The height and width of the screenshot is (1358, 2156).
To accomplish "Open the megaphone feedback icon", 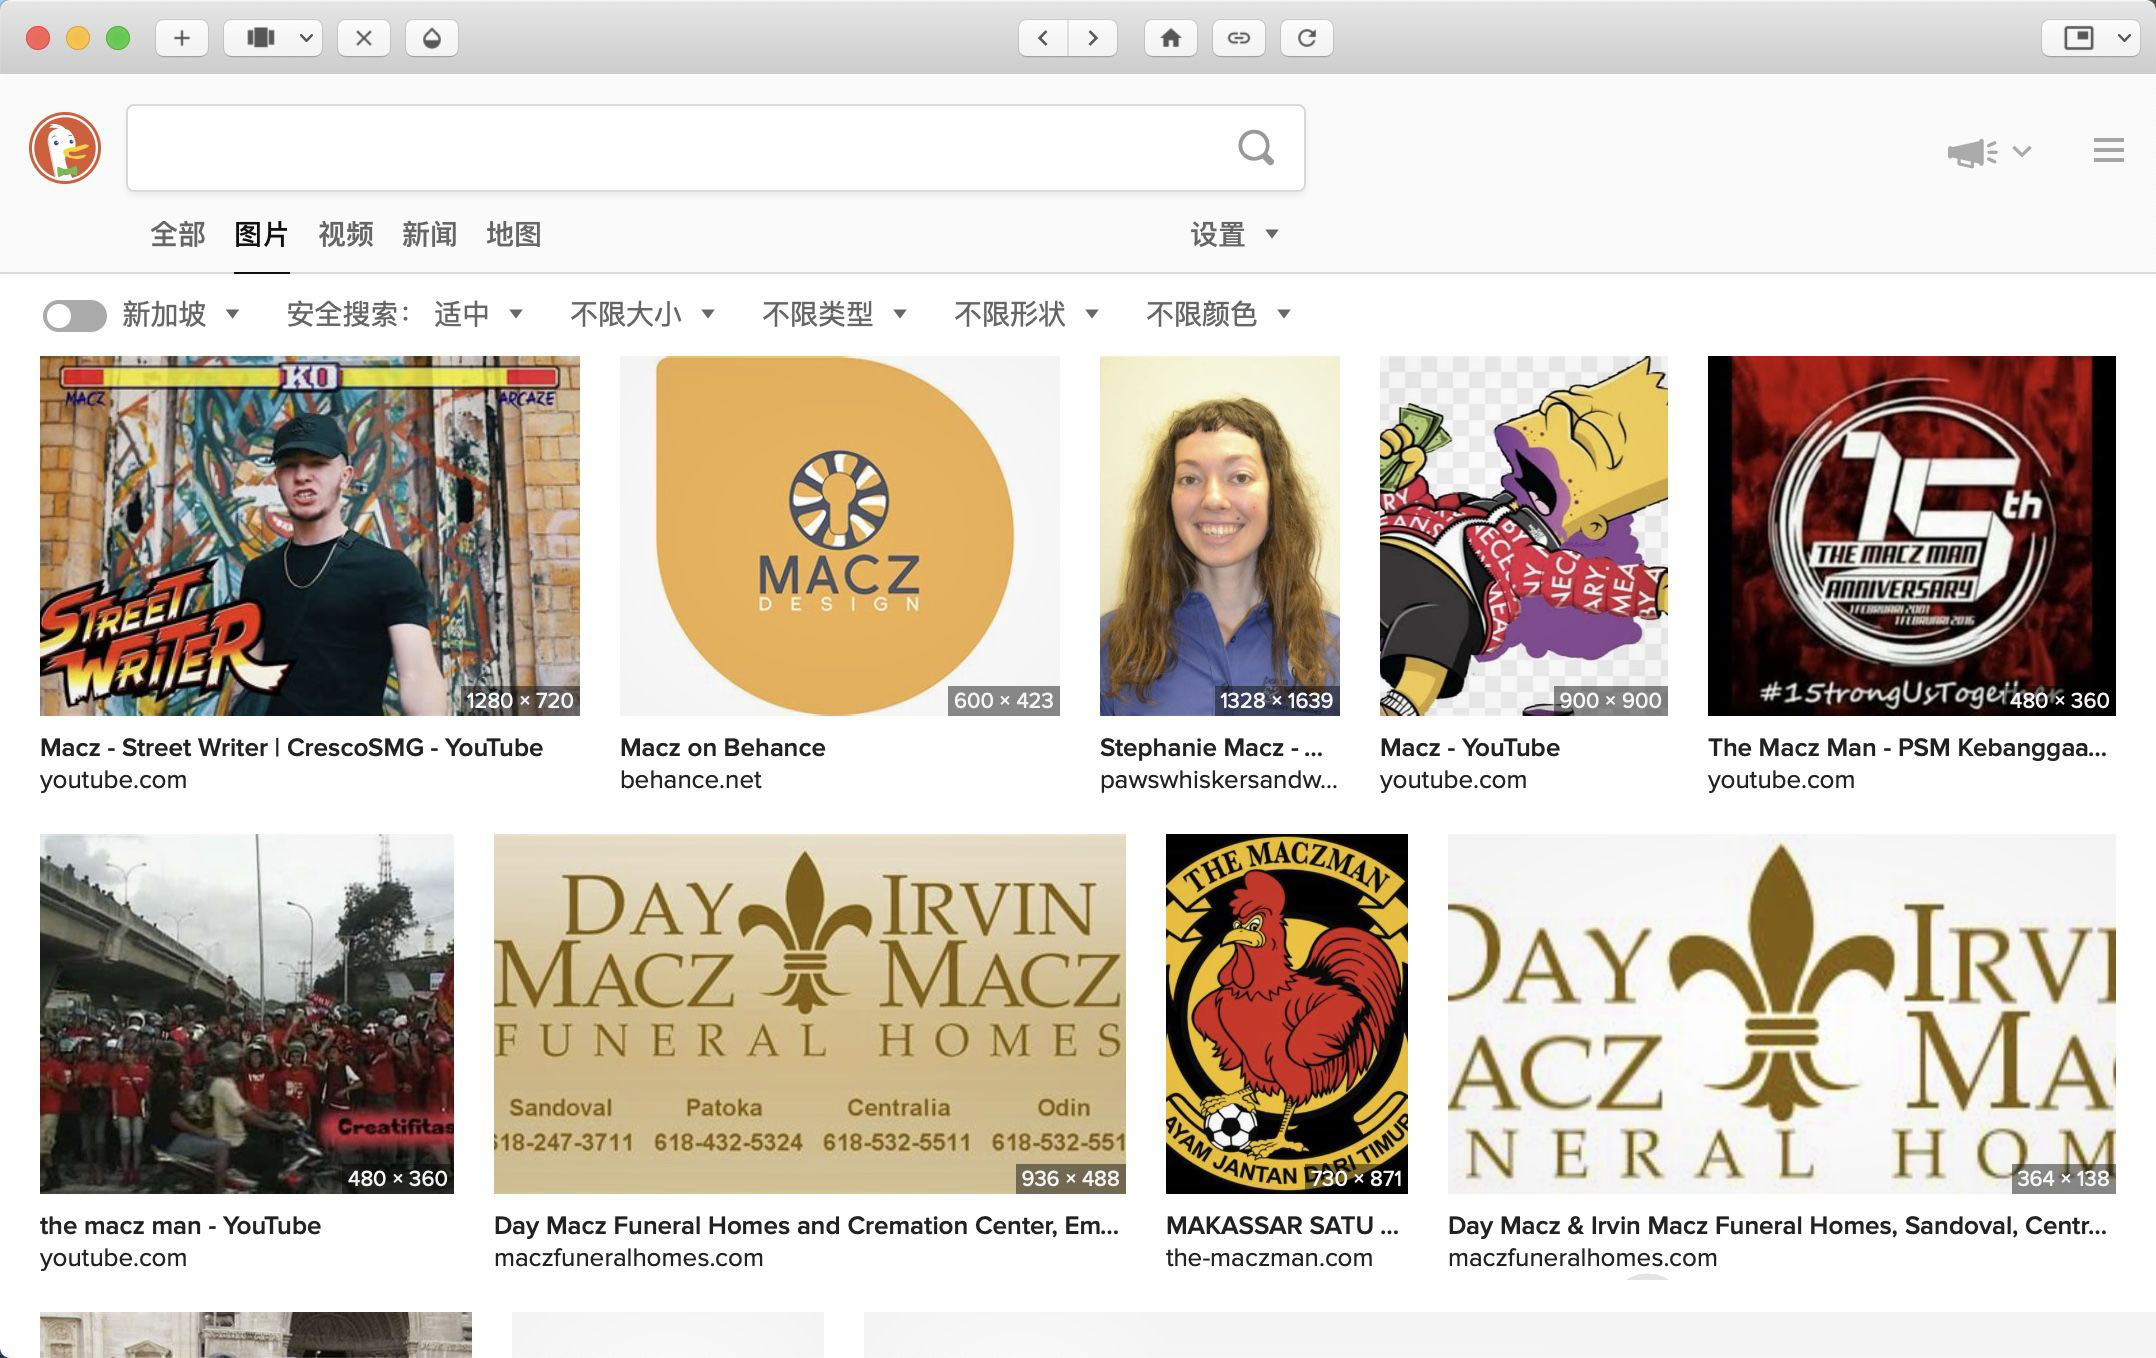I will pos(1972,152).
